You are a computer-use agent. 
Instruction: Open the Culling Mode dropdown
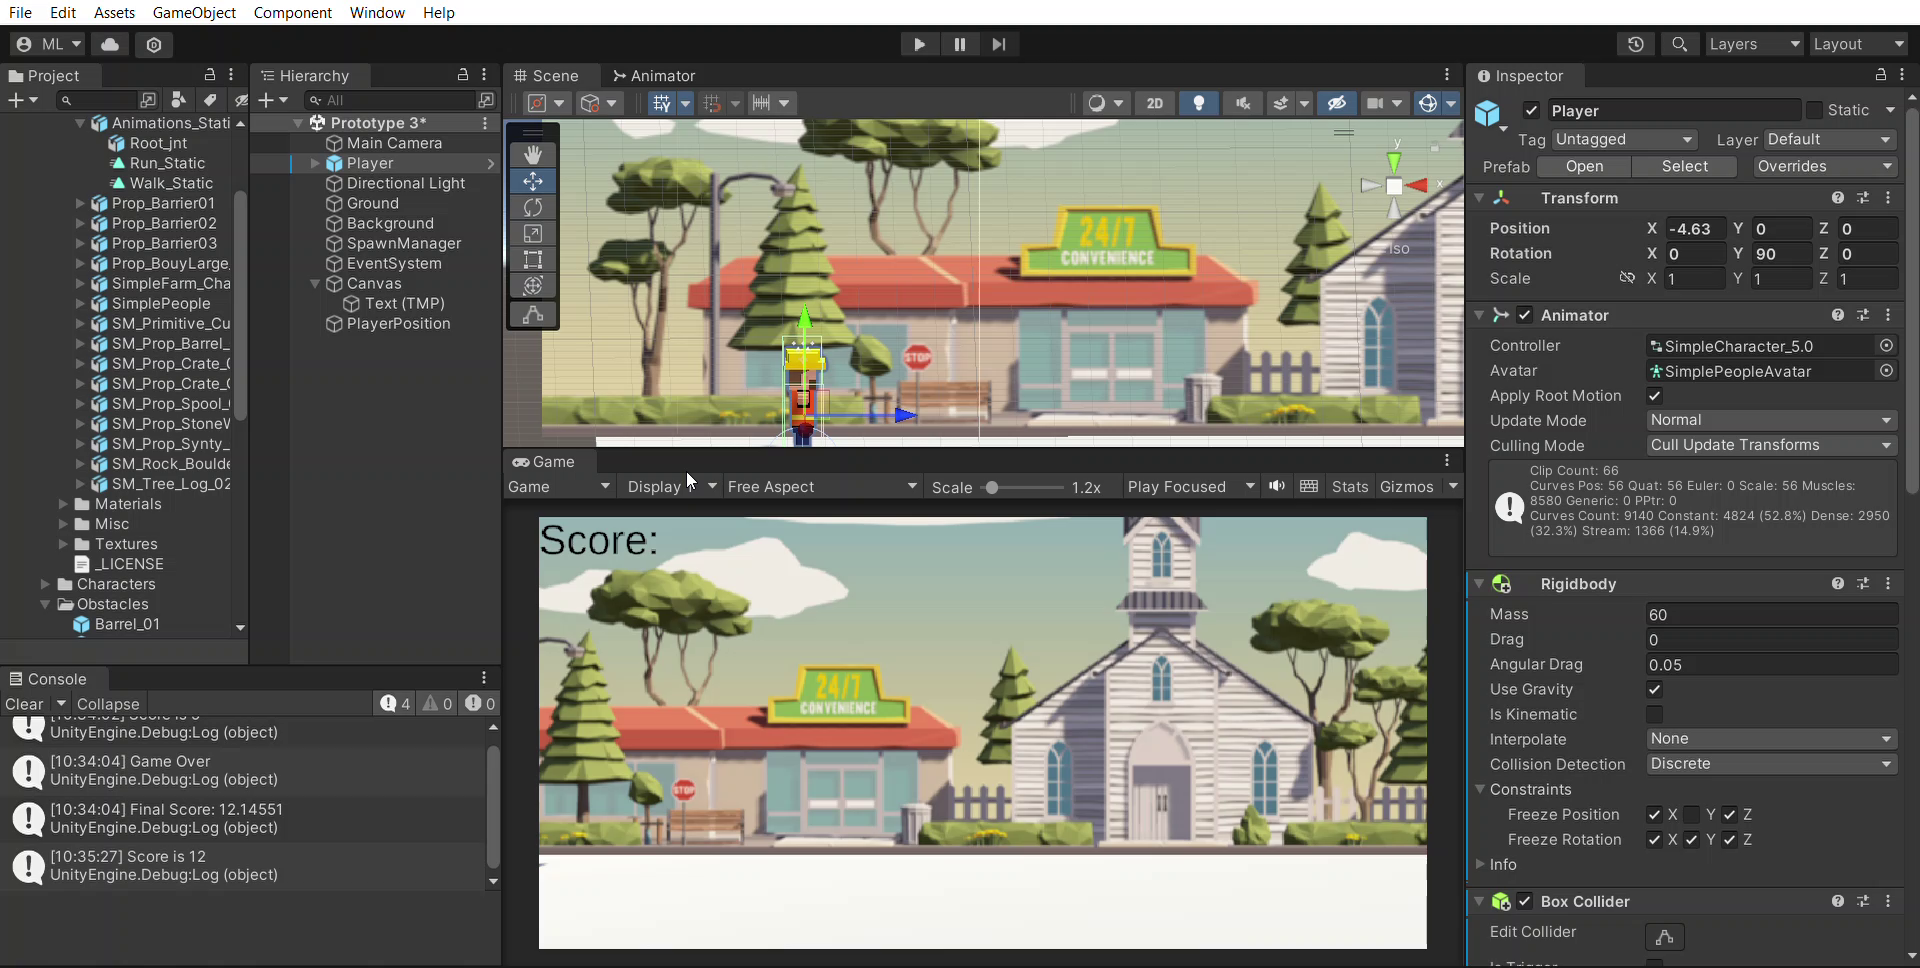point(1771,445)
